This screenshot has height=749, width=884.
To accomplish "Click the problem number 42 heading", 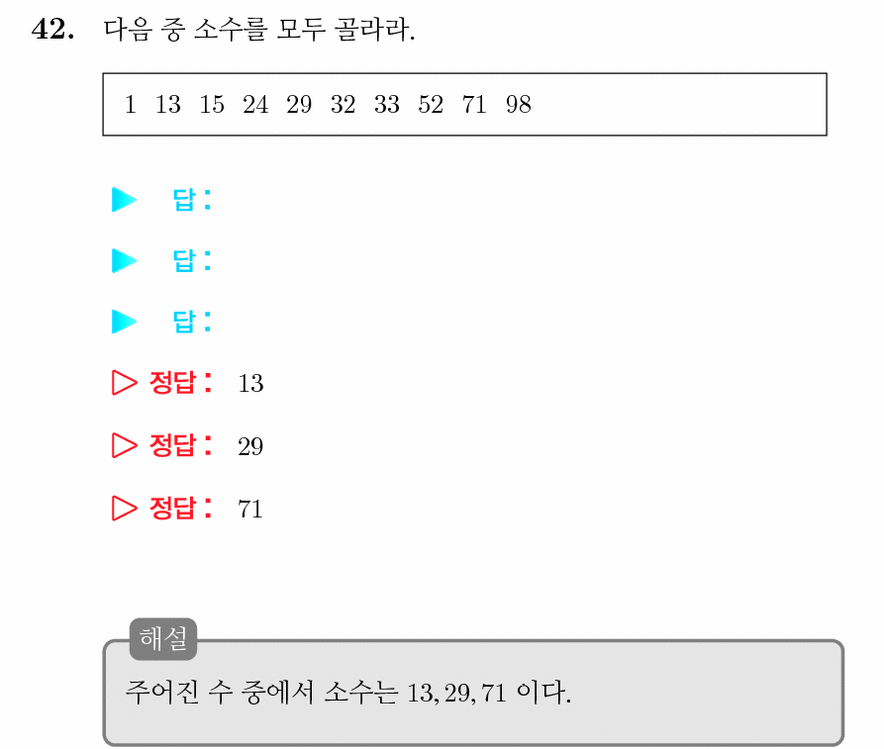I will pyautogui.click(x=53, y=29).
